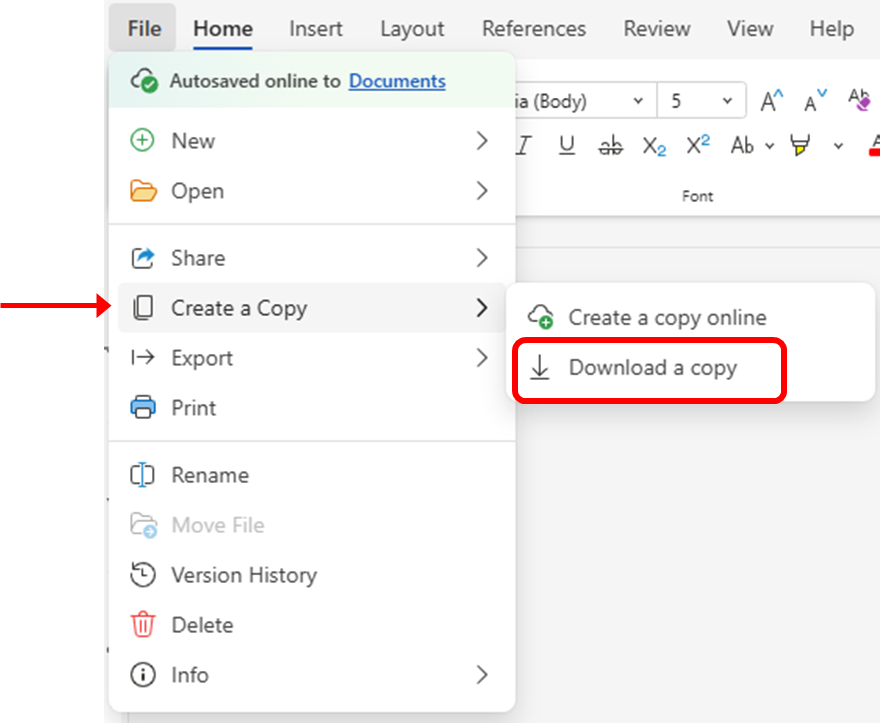
Task: Expand the Create a Copy chevron
Action: pyautogui.click(x=482, y=308)
